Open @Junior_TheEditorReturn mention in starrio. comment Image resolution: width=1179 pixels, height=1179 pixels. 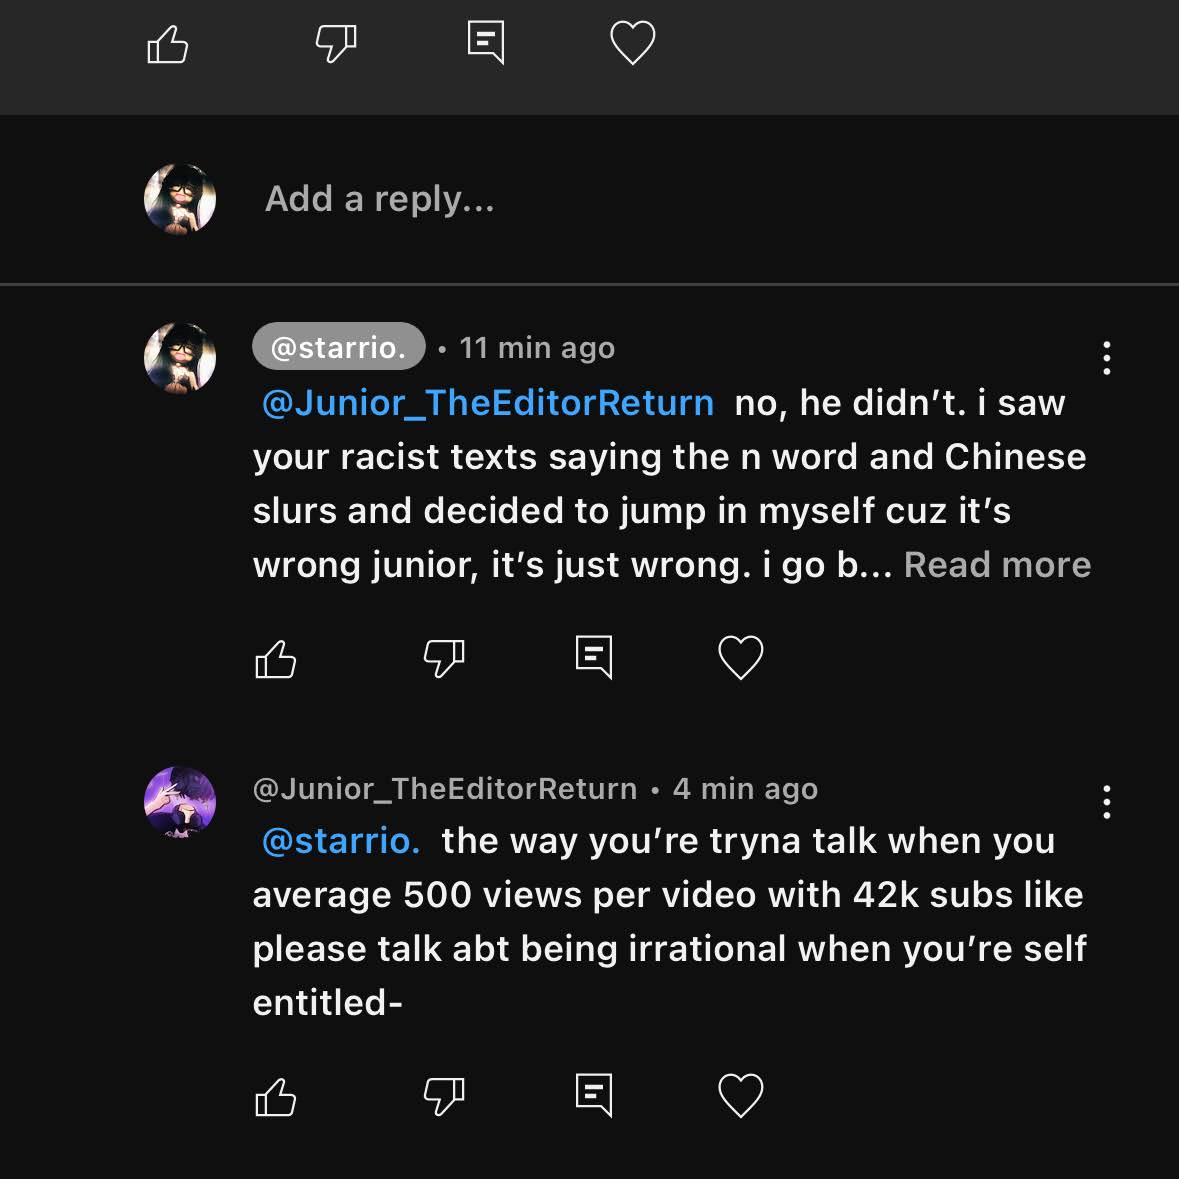pyautogui.click(x=488, y=403)
